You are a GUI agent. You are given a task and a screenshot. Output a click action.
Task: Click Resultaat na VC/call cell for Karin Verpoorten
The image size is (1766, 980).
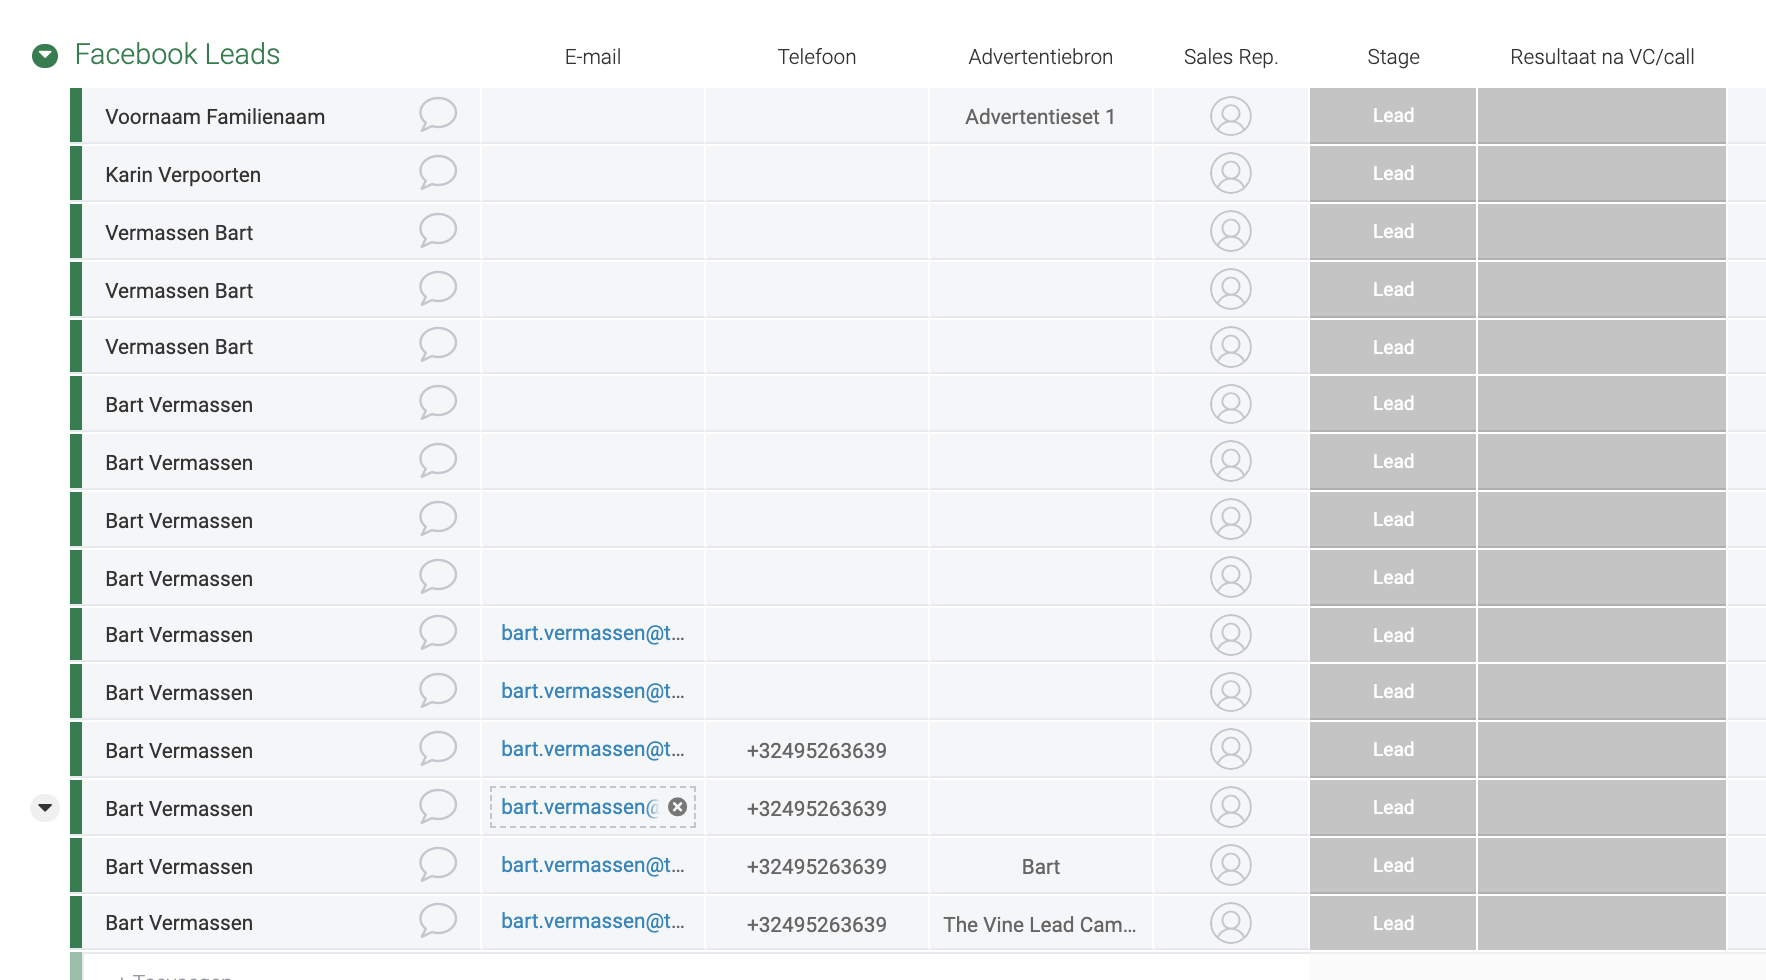coord(1601,174)
